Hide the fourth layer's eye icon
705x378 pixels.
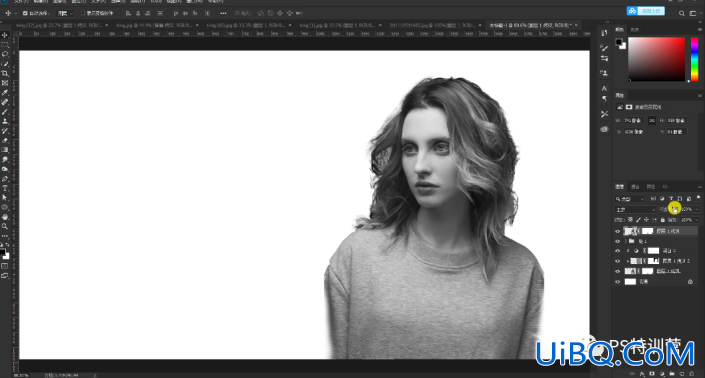[617, 261]
